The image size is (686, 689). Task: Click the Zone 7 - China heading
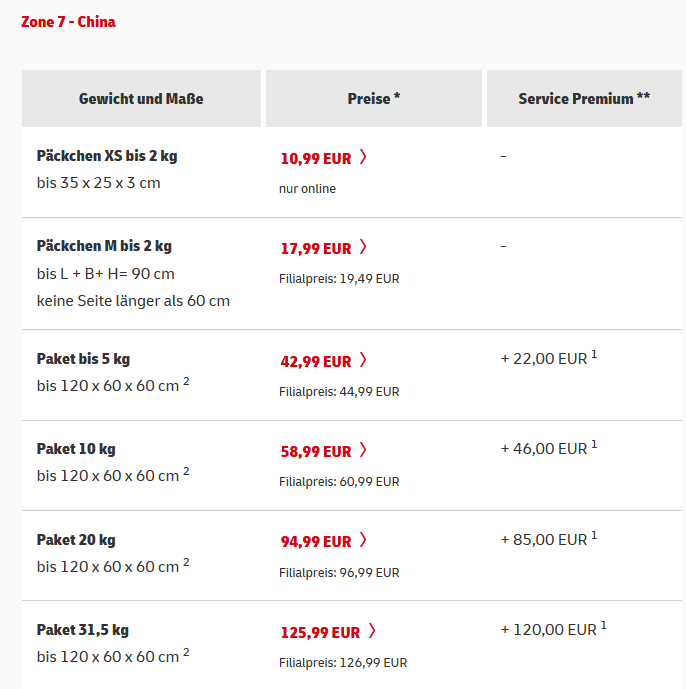click(68, 22)
